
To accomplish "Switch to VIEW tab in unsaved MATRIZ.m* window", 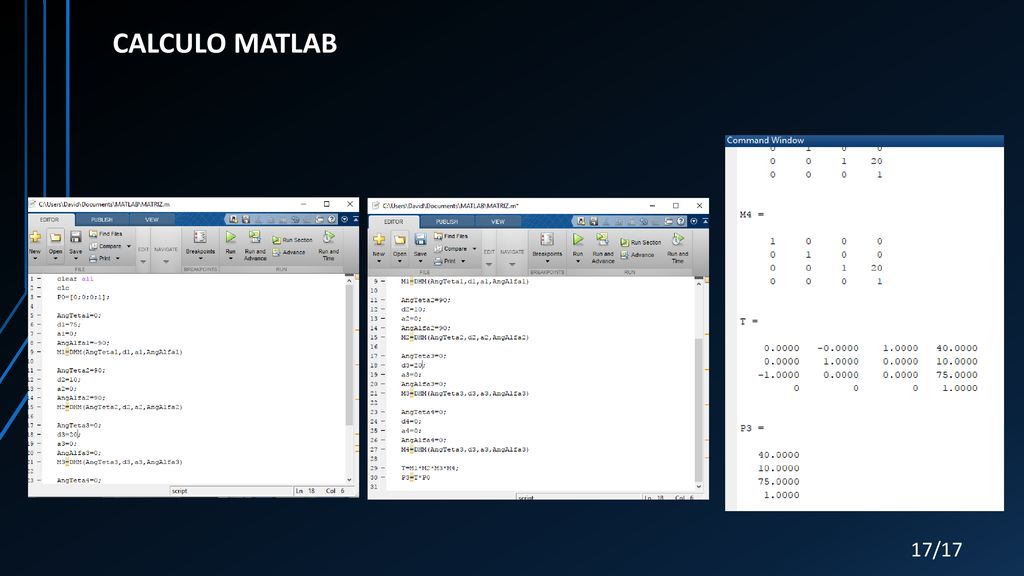I will pos(498,222).
